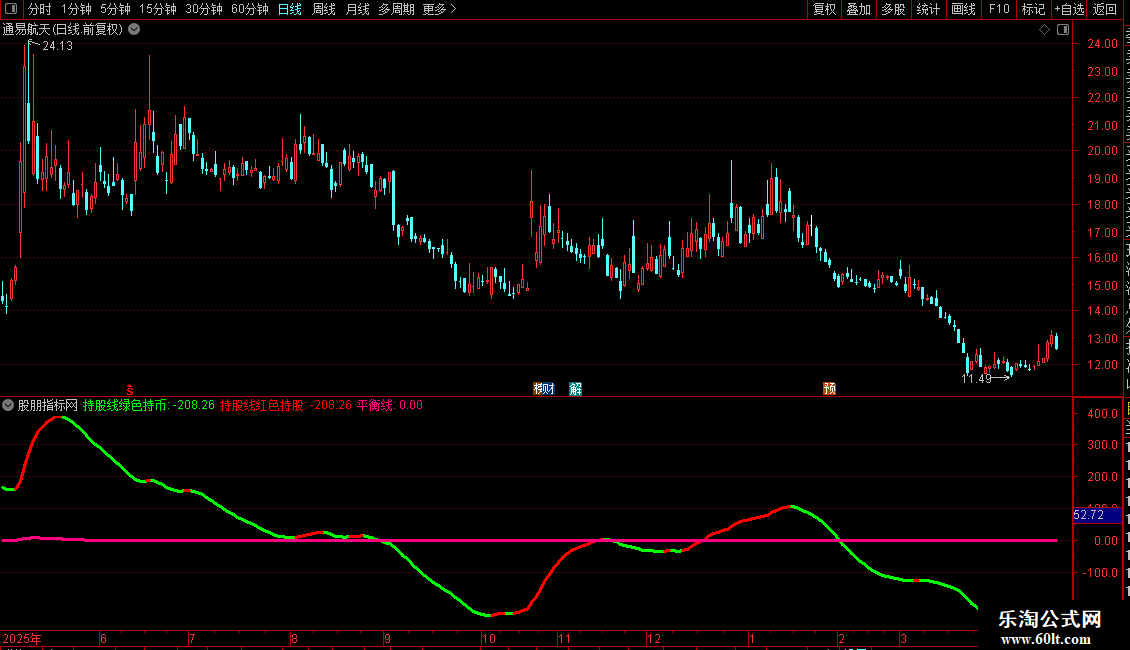Click the panel layout icon at top-left
The height and width of the screenshot is (650, 1130).
[11, 9]
